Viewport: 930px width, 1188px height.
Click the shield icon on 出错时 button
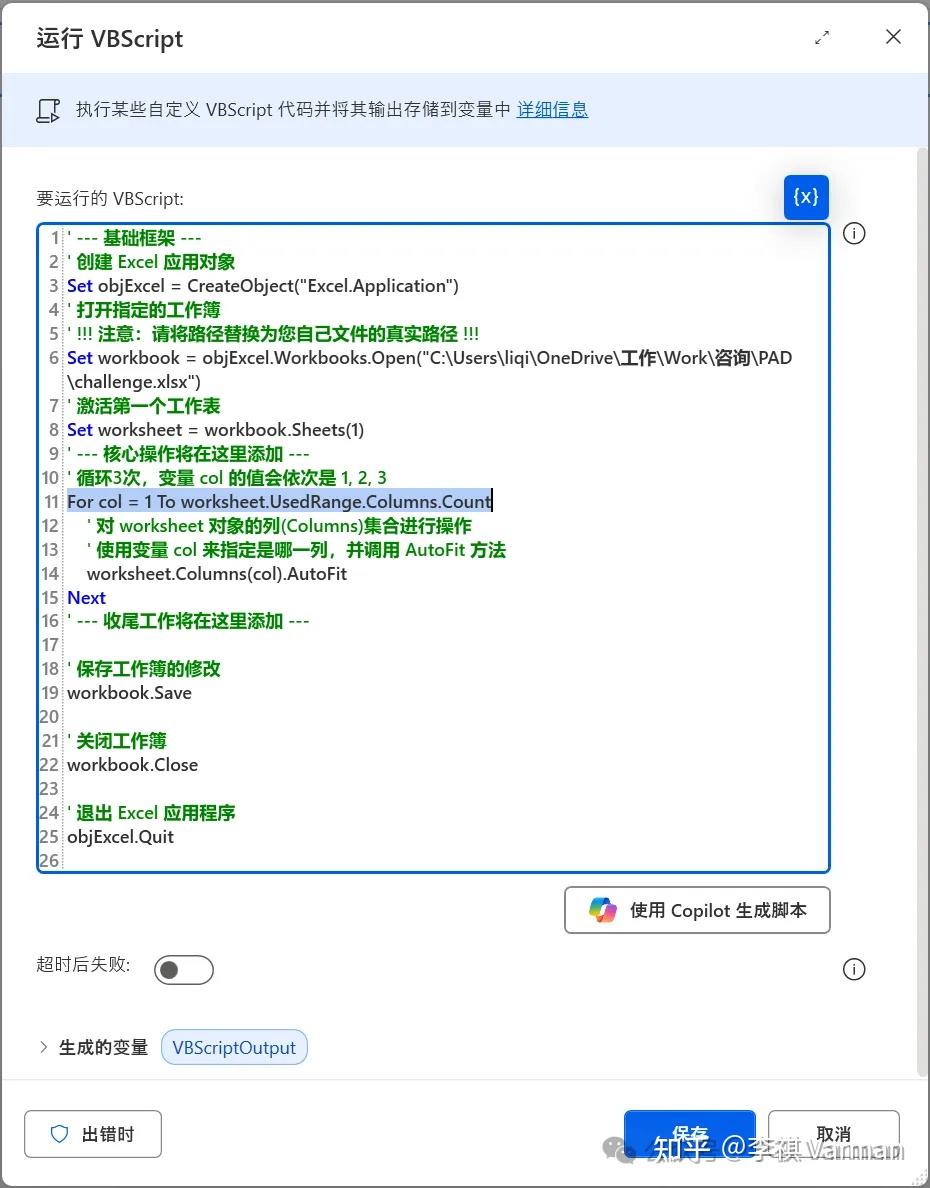click(x=60, y=1134)
